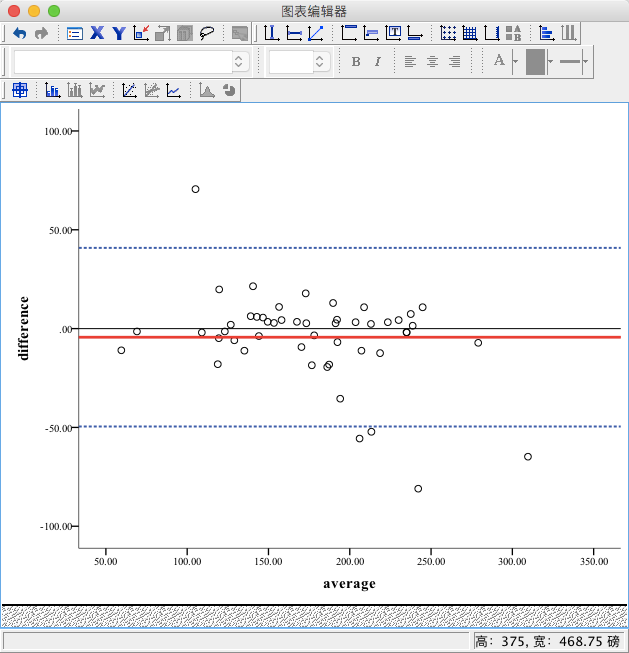The image size is (629, 653).
Task: Click the outlier point near difference 70
Action: pos(195,189)
